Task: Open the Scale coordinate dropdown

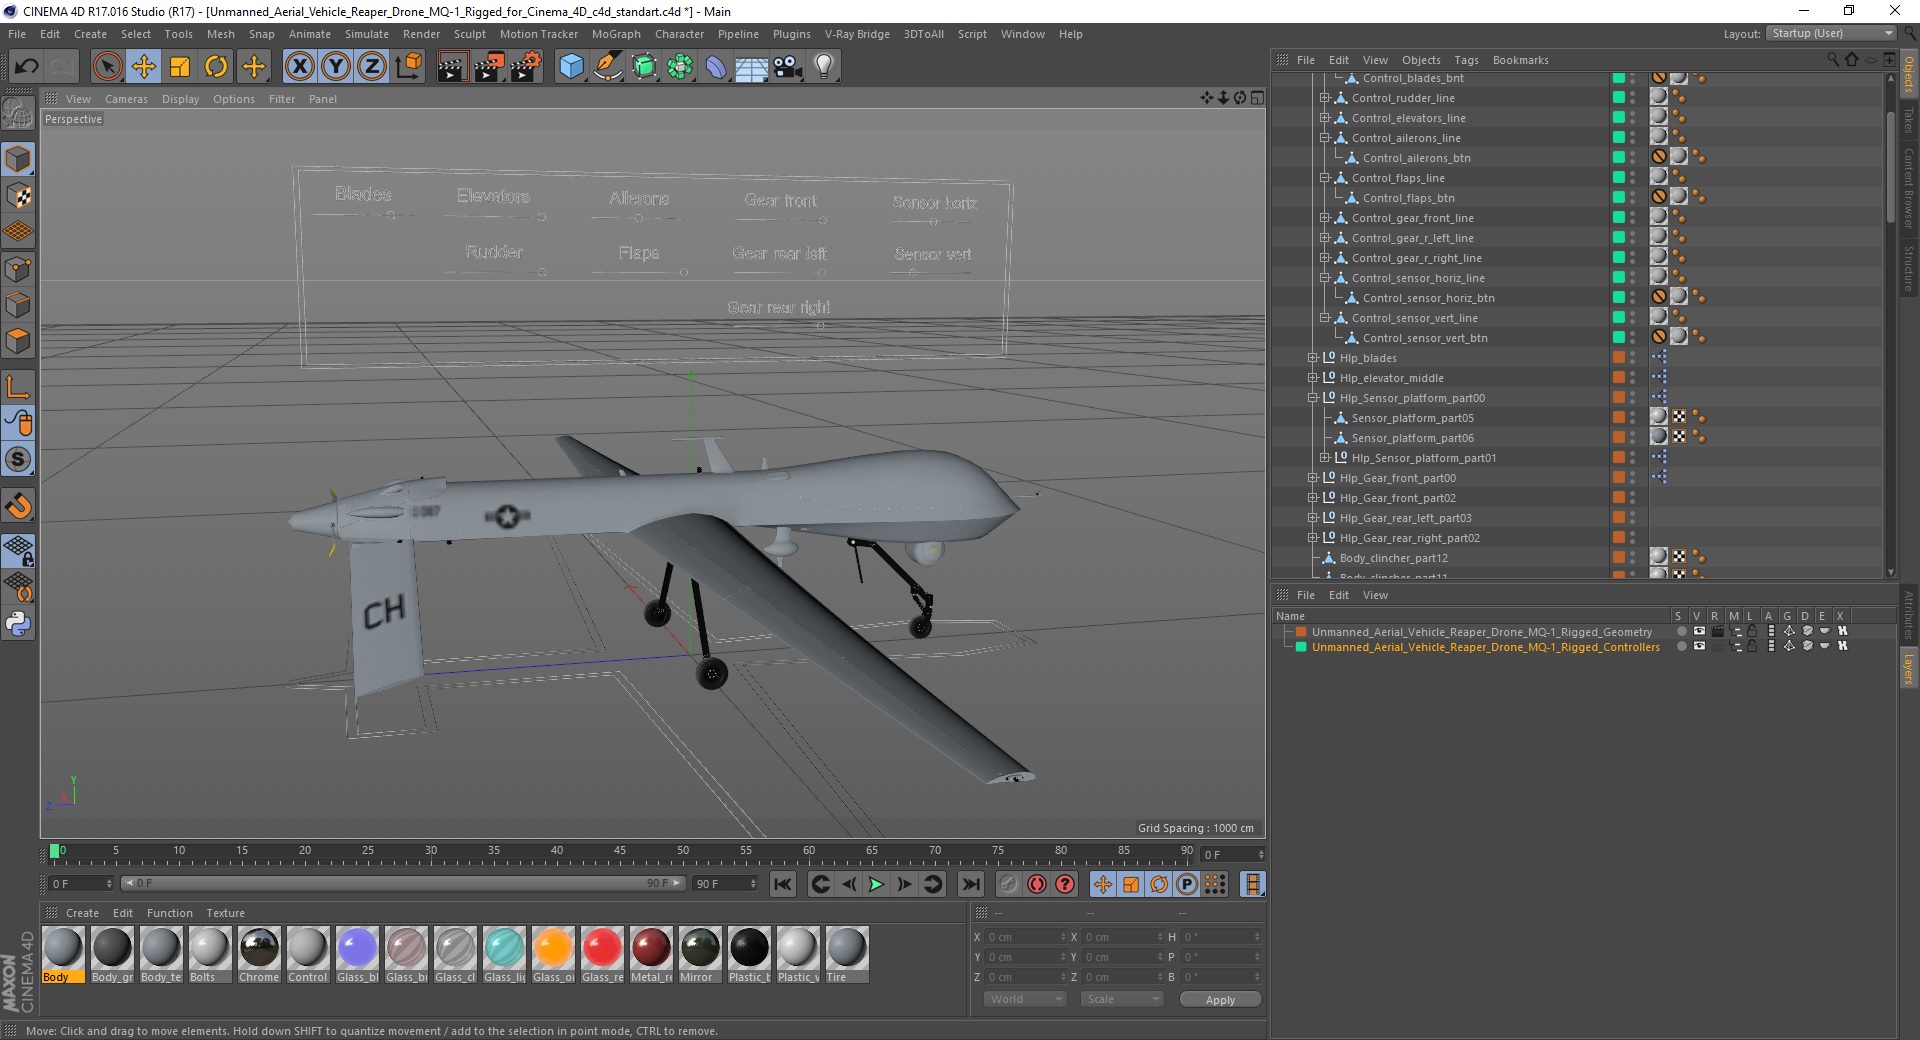Action: click(1122, 999)
